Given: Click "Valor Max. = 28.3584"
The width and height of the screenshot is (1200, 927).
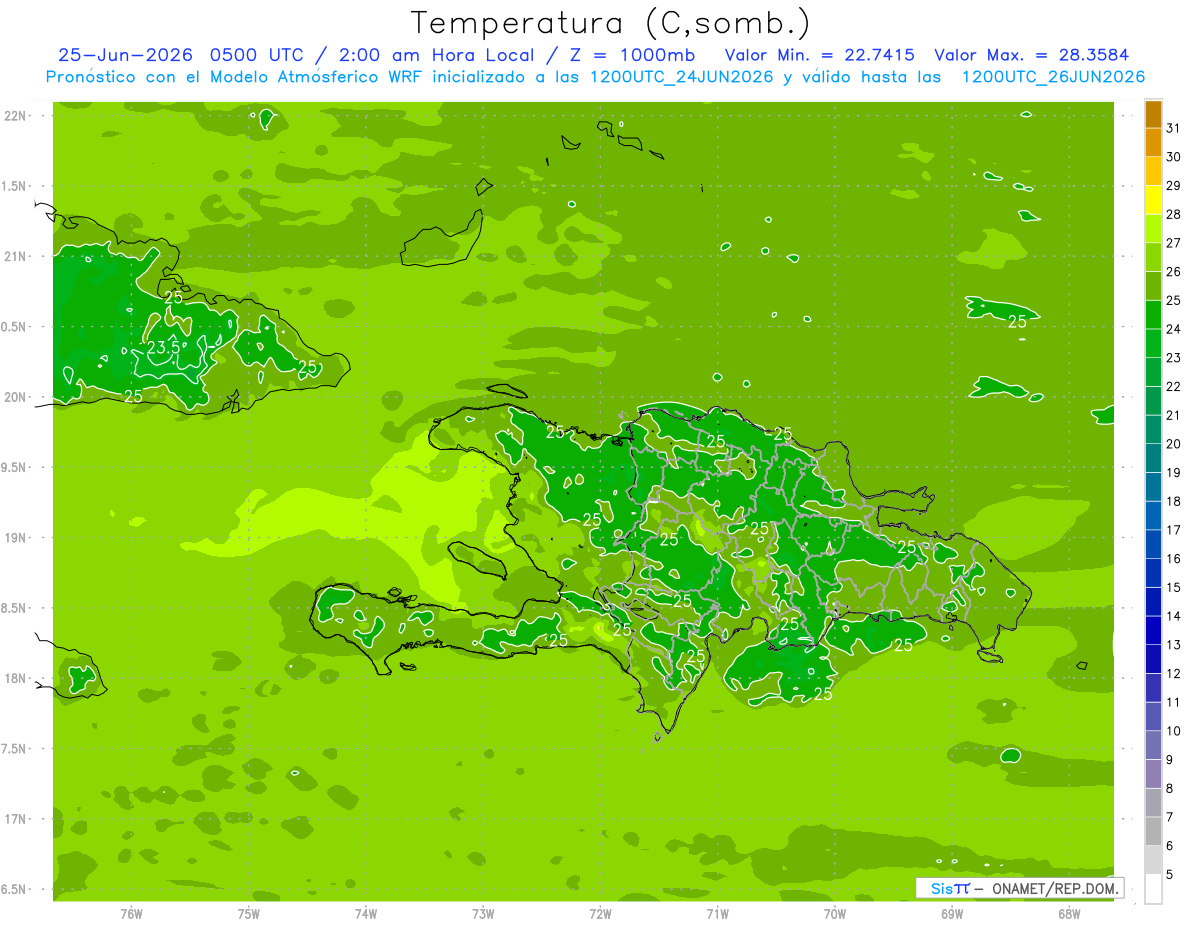Looking at the screenshot, I should pos(1033,55).
